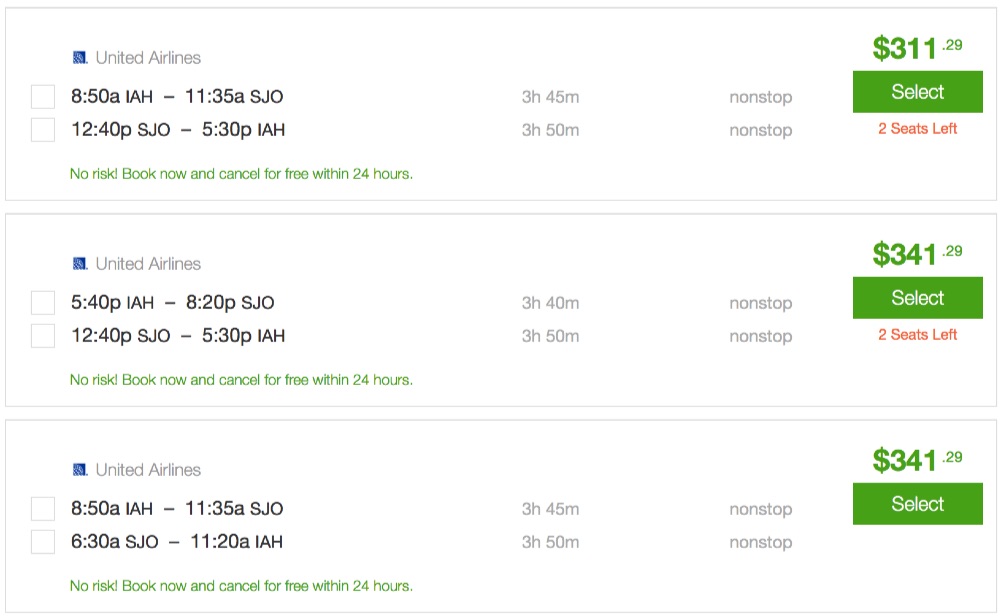
Task: Click the 3h 40m flight duration
Action: (550, 303)
